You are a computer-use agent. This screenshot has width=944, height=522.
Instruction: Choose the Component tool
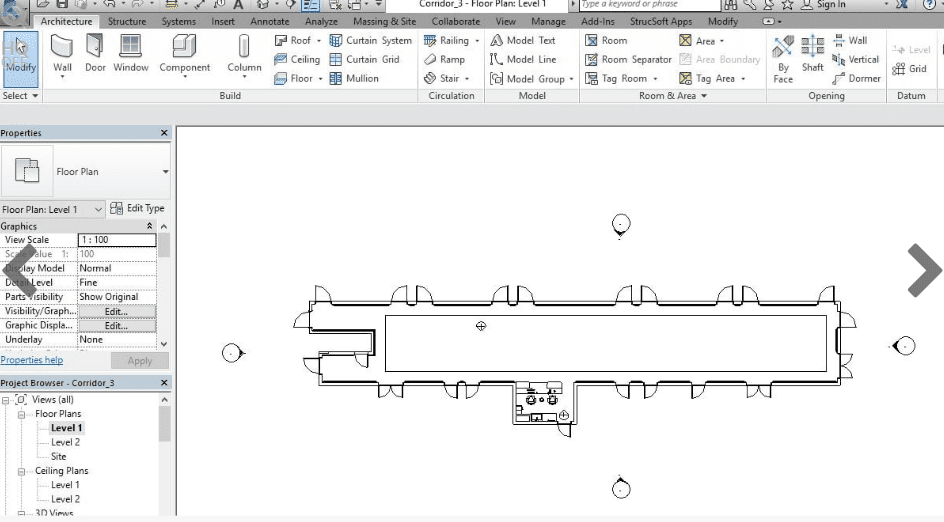(x=184, y=54)
